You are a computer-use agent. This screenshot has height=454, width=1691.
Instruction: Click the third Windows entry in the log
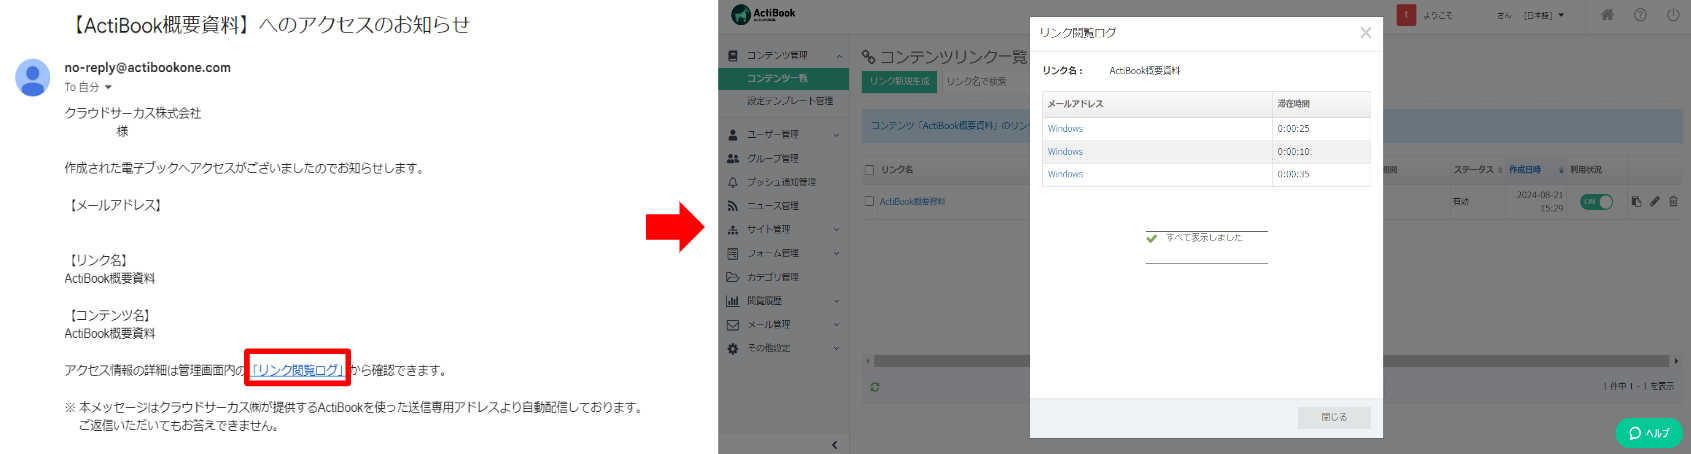coord(1065,174)
